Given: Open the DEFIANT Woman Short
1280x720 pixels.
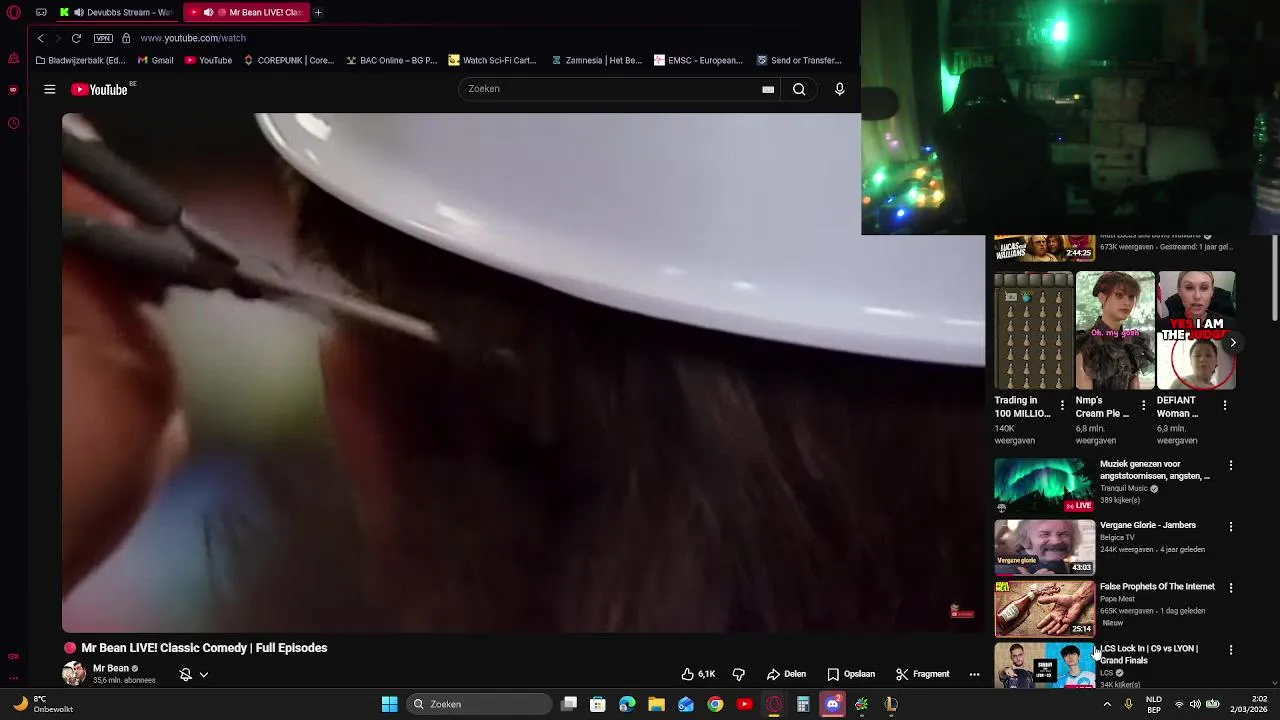Looking at the screenshot, I should click(x=1196, y=330).
